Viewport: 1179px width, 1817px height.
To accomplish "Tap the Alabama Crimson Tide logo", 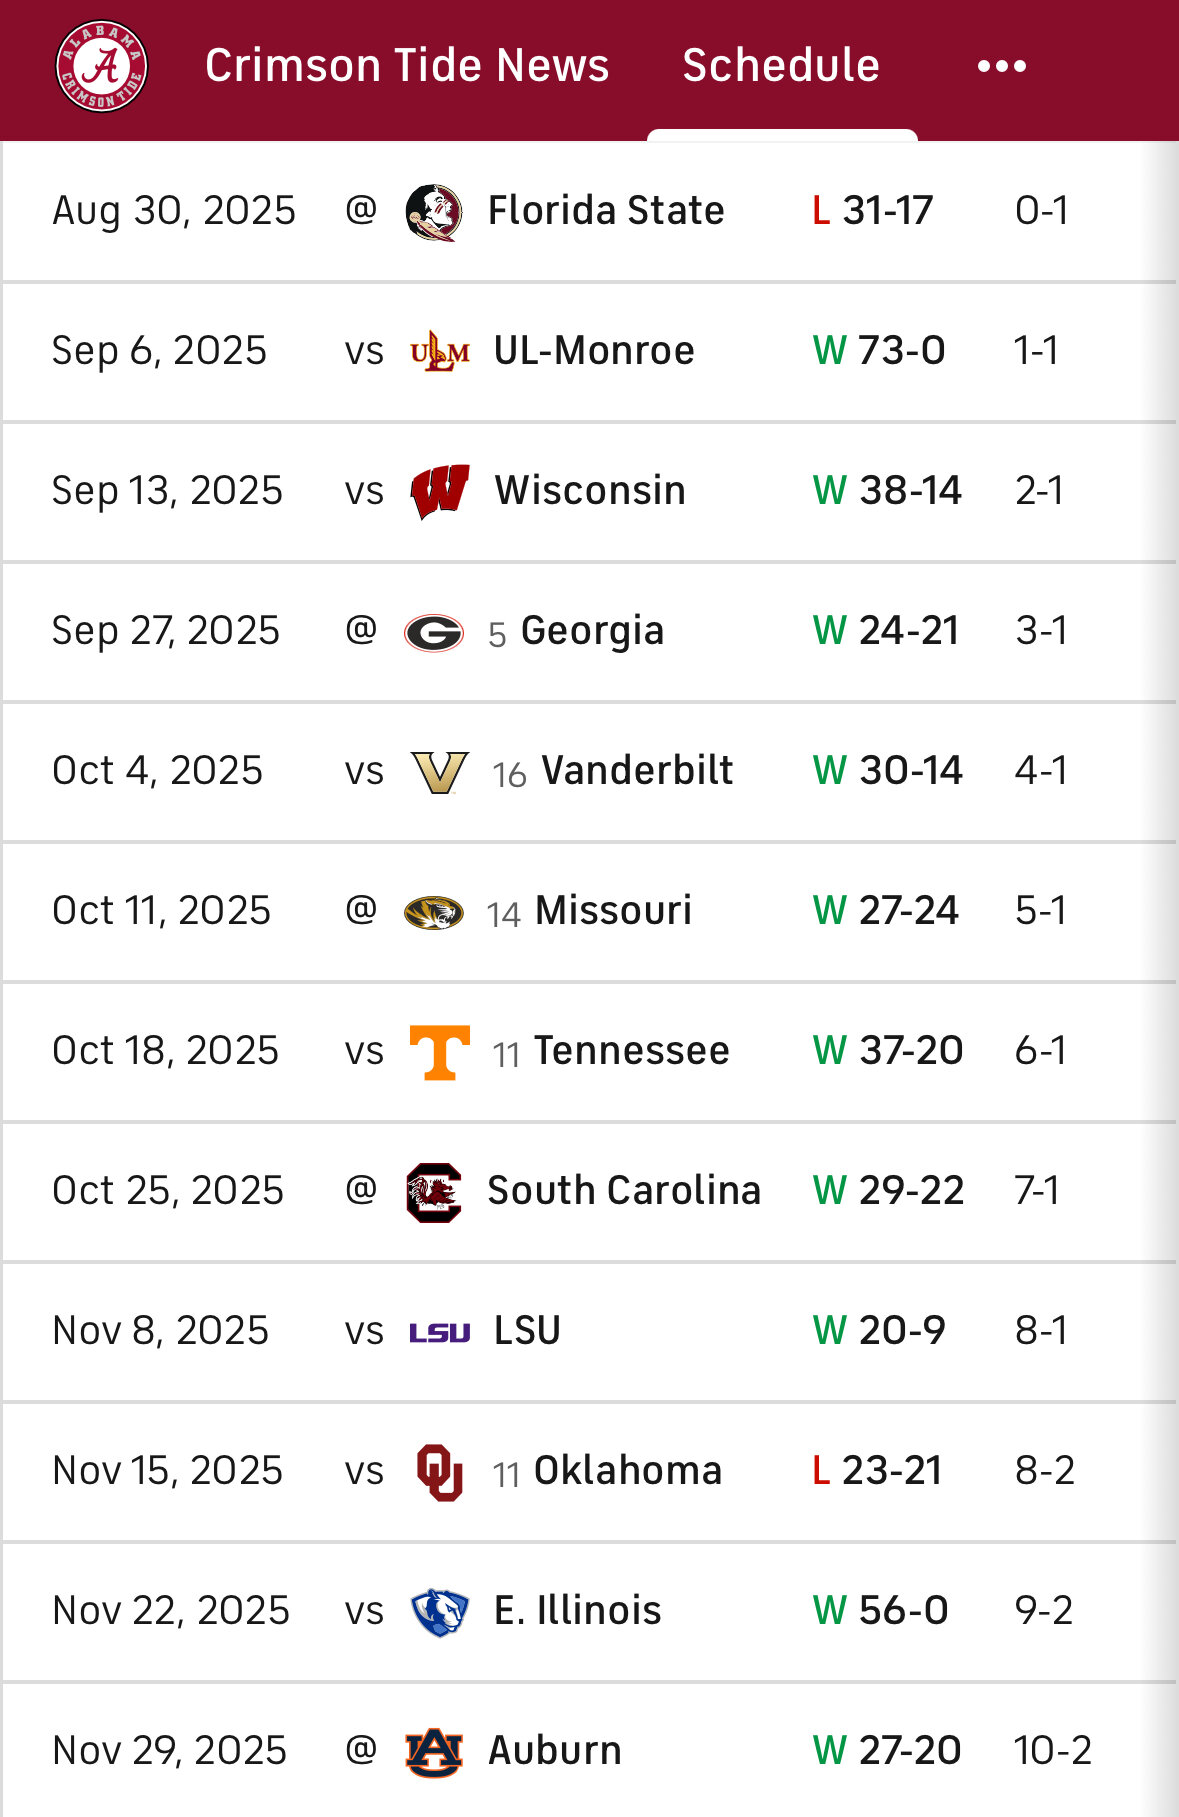I will pyautogui.click(x=101, y=66).
